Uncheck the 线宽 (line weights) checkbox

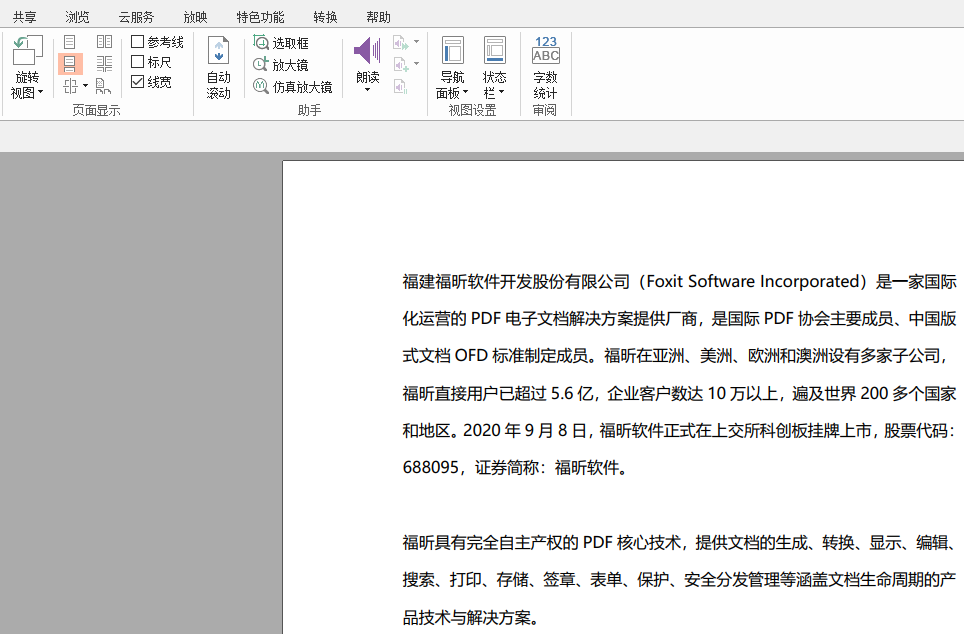[x=137, y=82]
